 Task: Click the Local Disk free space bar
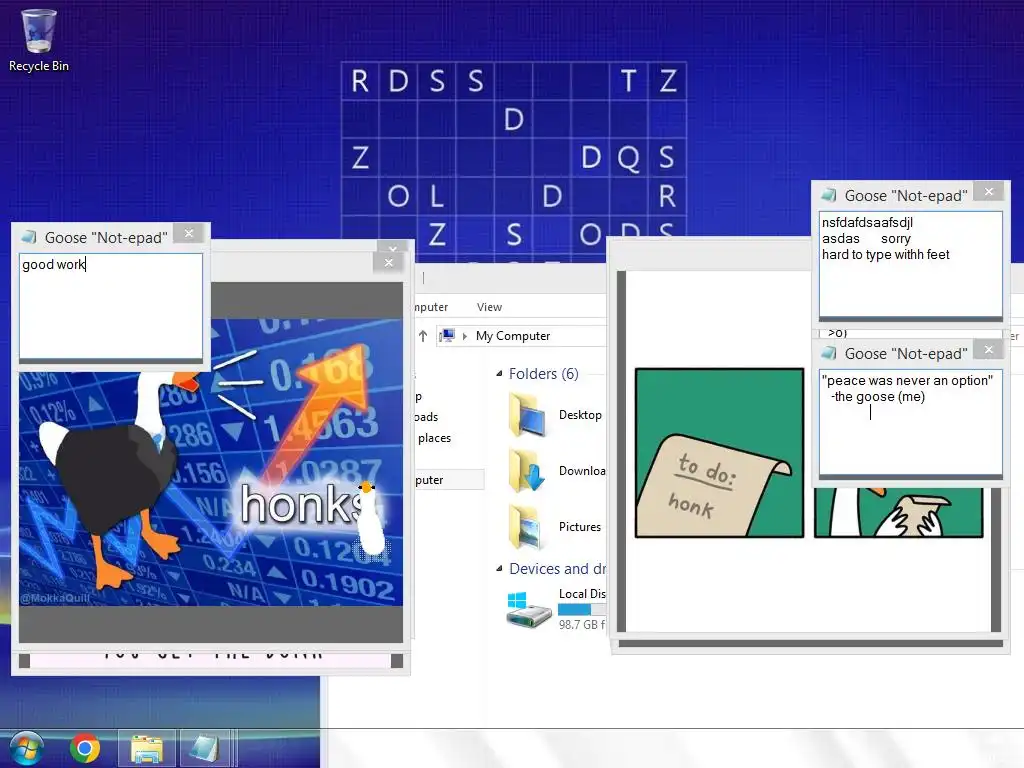point(582,609)
